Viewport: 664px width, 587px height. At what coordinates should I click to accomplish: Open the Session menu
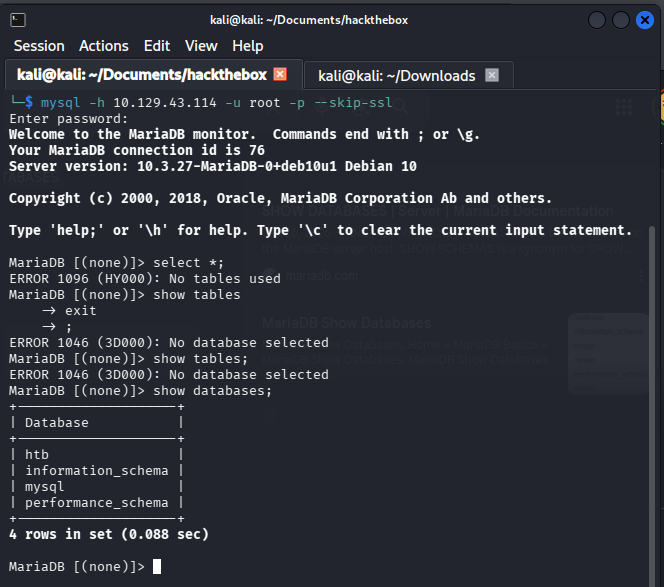[x=39, y=46]
